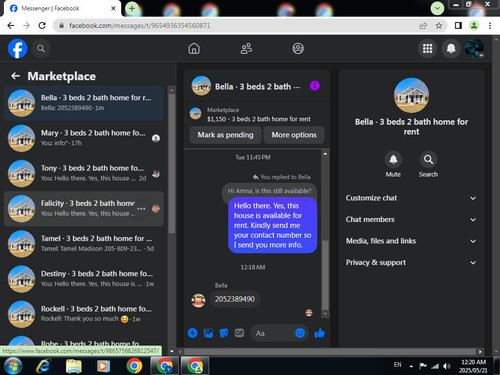Open the emoji picker smiley icon
The image size is (500, 375).
click(x=300, y=333)
